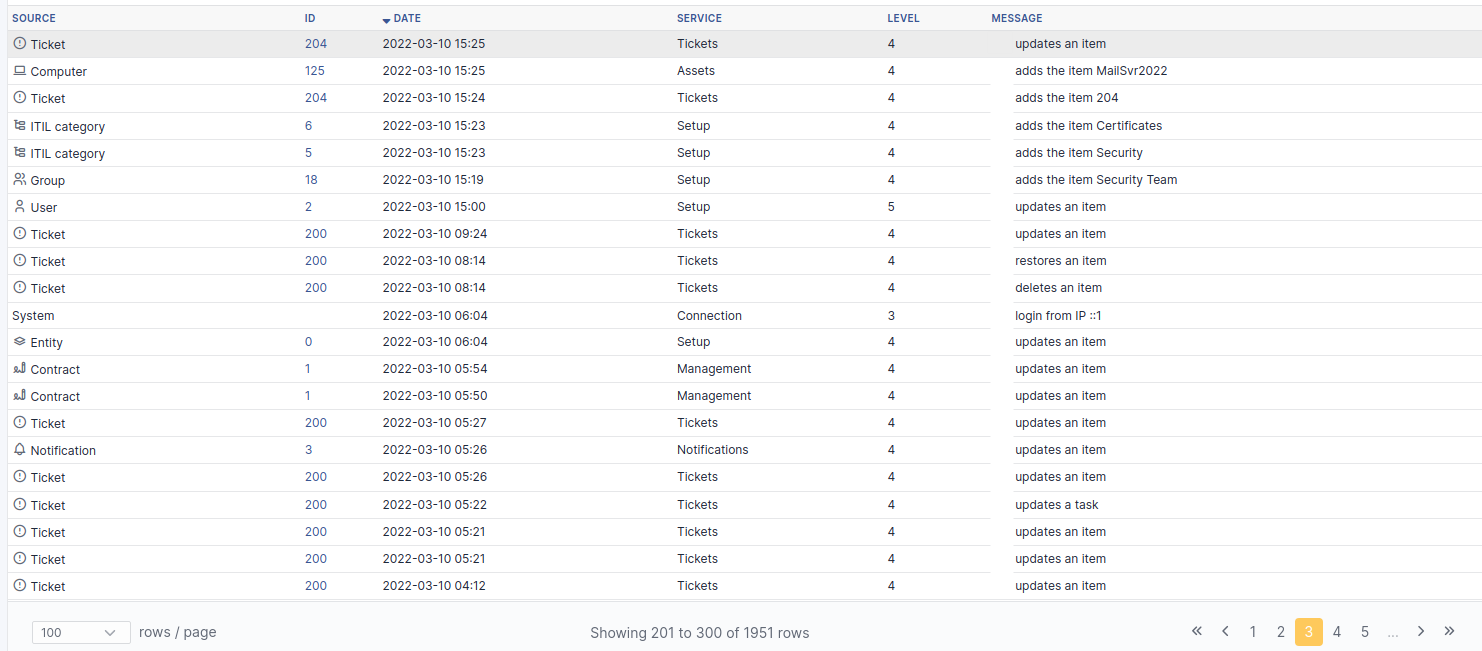The height and width of the screenshot is (651, 1482).
Task: Switch to page 1 of results
Action: (x=1253, y=632)
